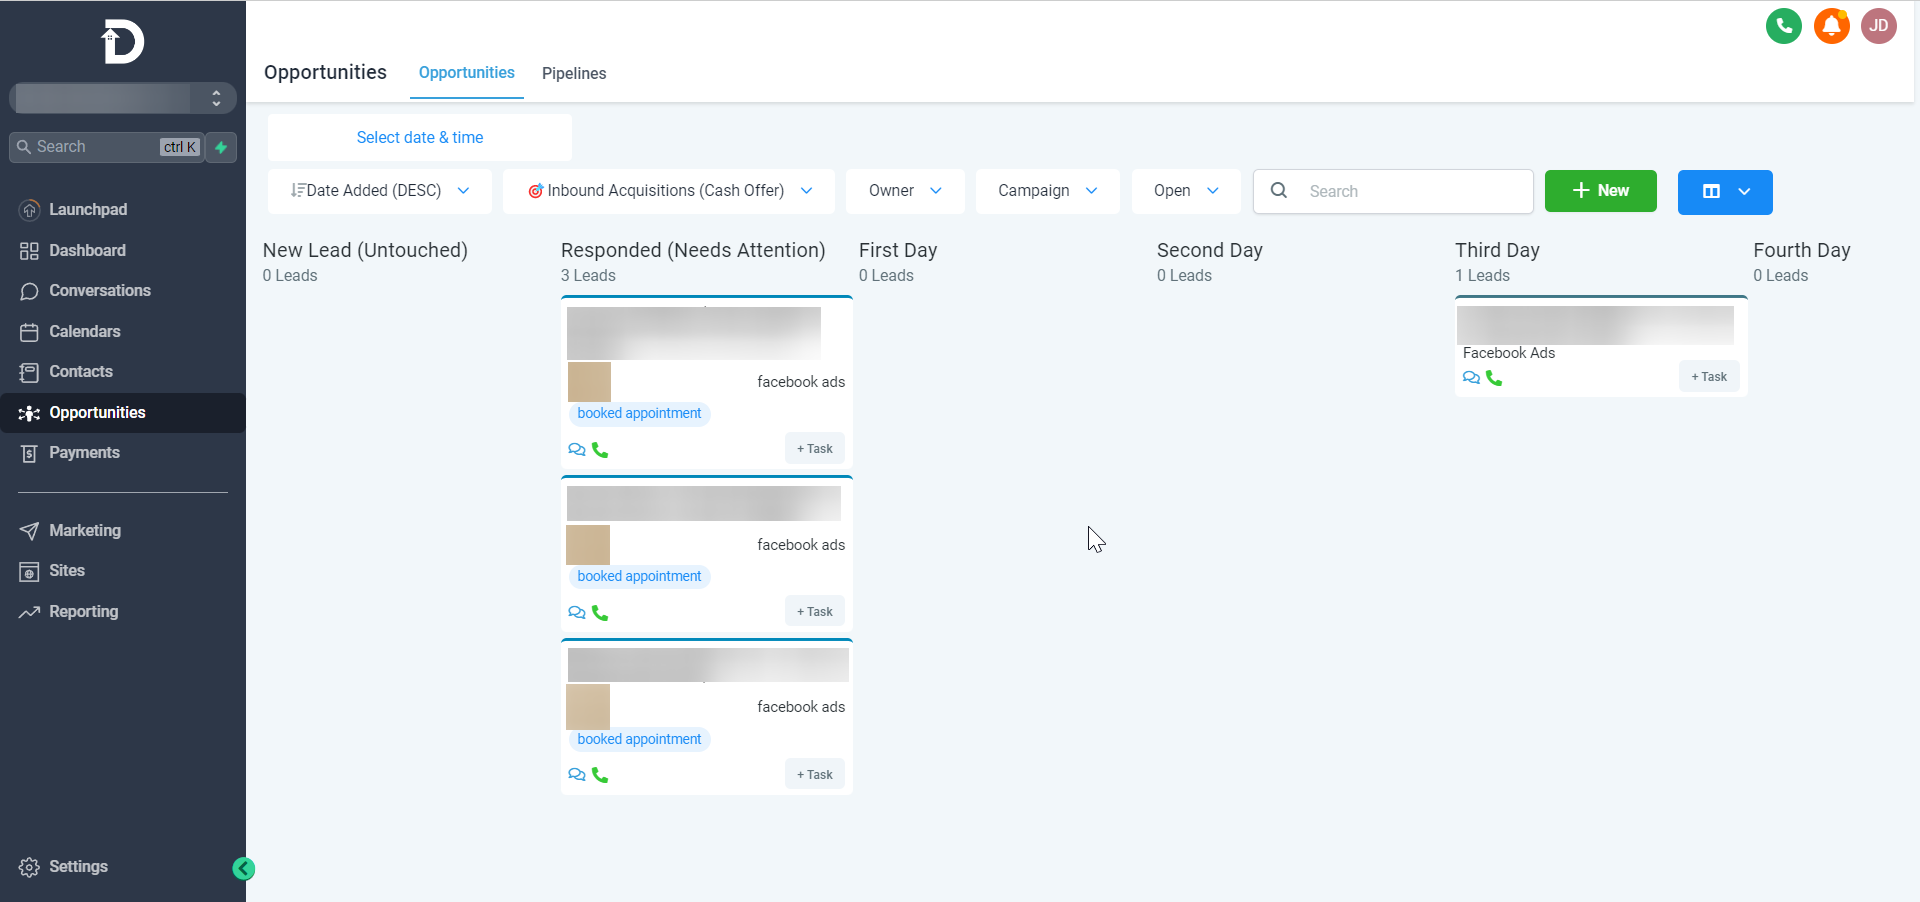This screenshot has width=1920, height=902.
Task: Click the booked appointment tag on third card
Action: tap(639, 740)
